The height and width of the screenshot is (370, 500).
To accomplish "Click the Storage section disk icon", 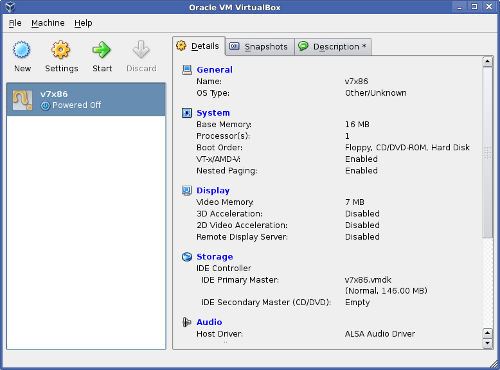I will 187,257.
